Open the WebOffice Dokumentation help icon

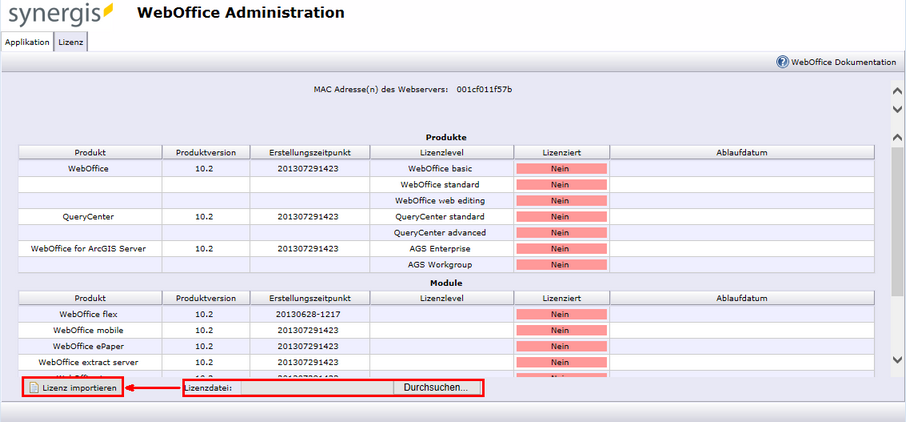(782, 62)
